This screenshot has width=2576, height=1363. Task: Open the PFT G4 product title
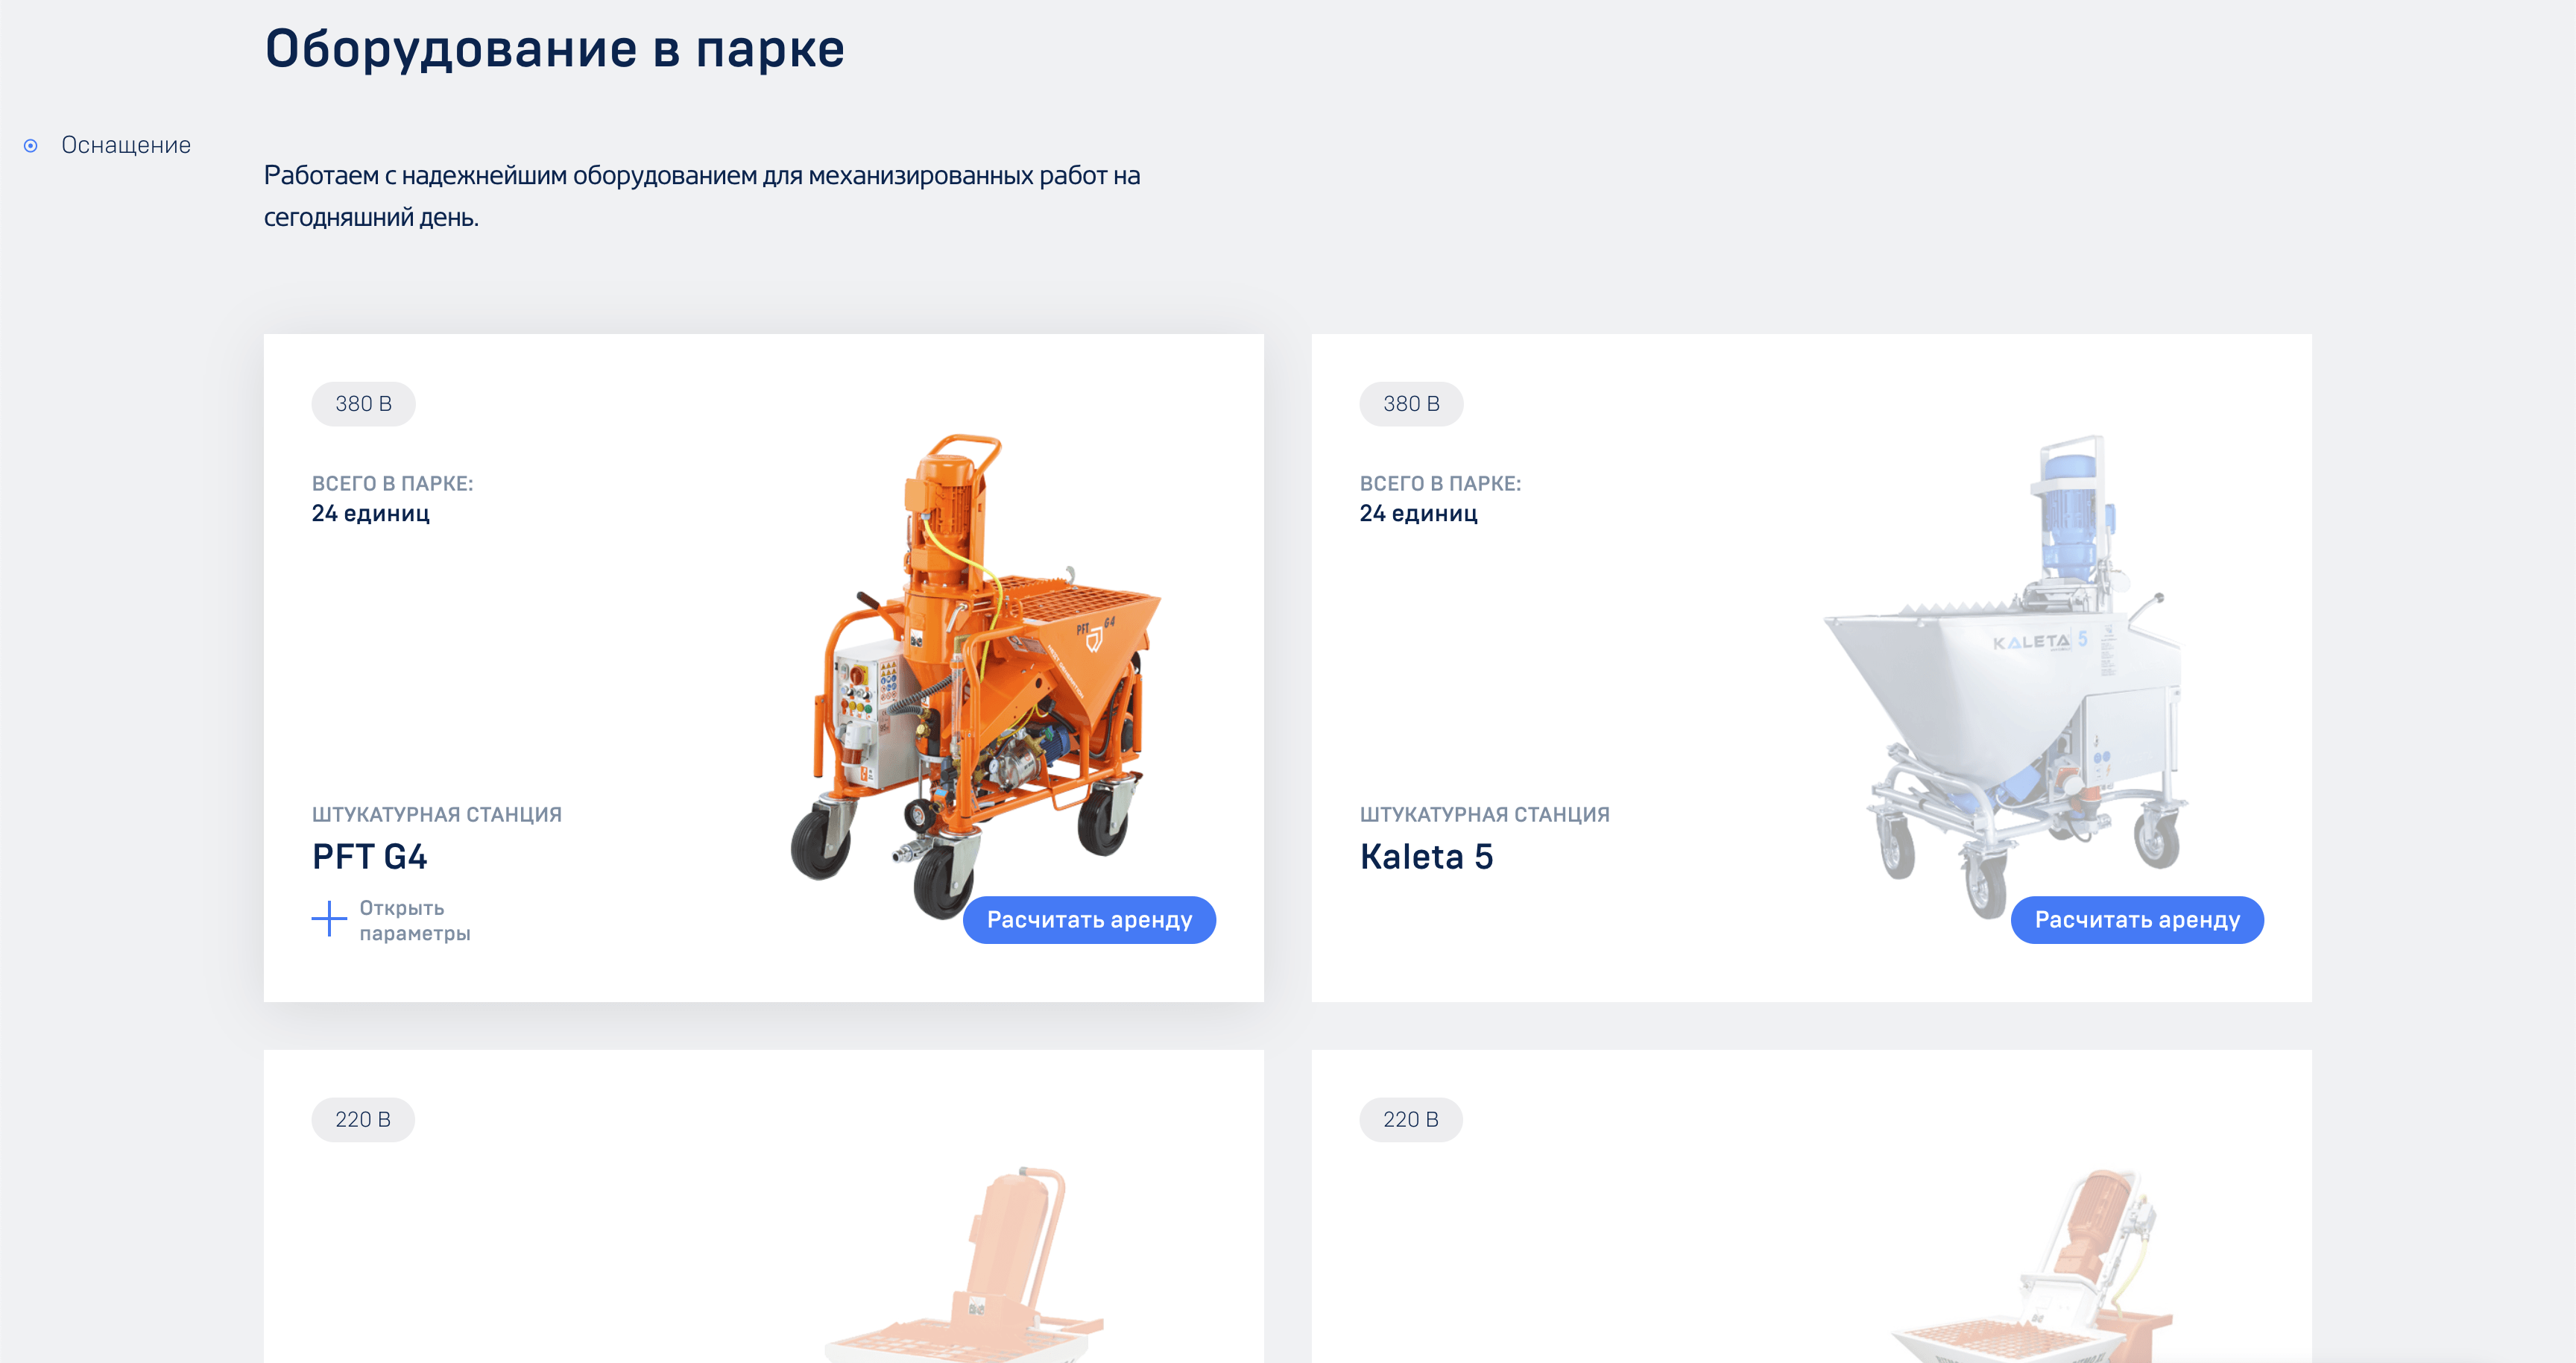369,857
